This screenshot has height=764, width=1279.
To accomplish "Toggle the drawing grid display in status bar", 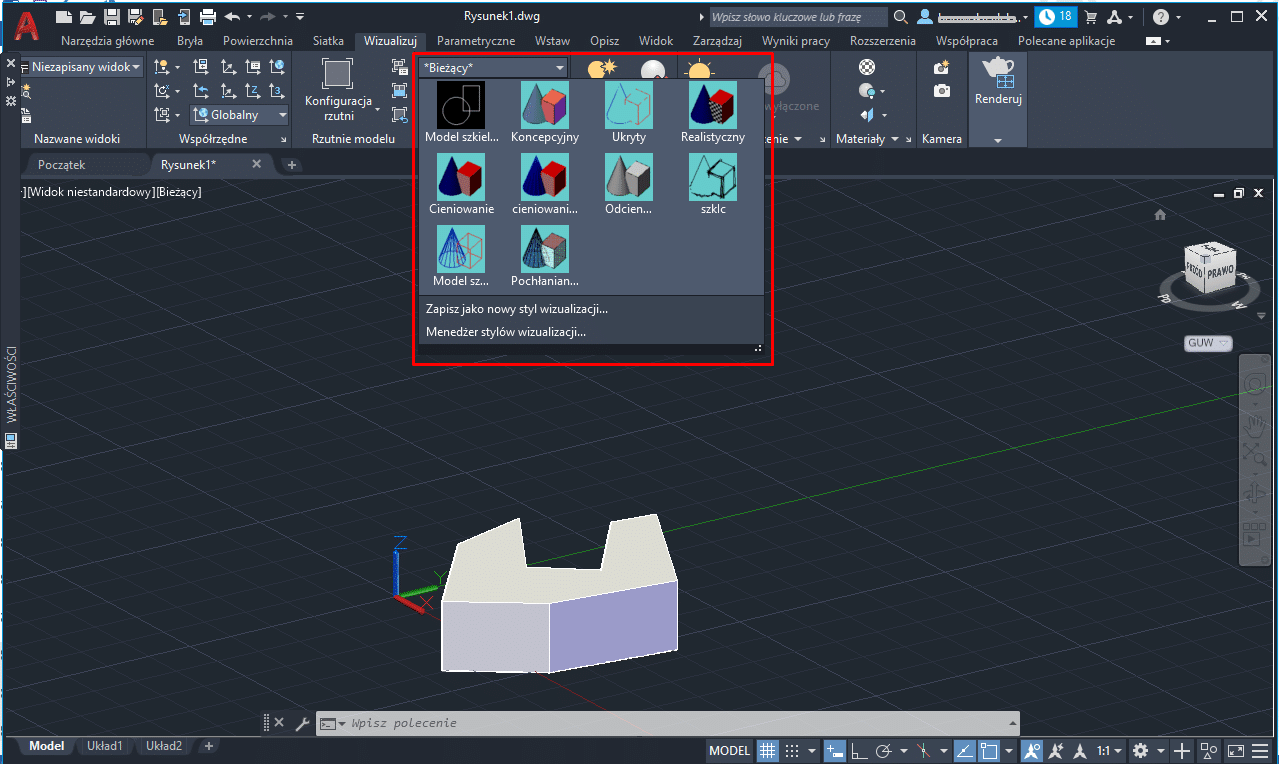I will (767, 751).
